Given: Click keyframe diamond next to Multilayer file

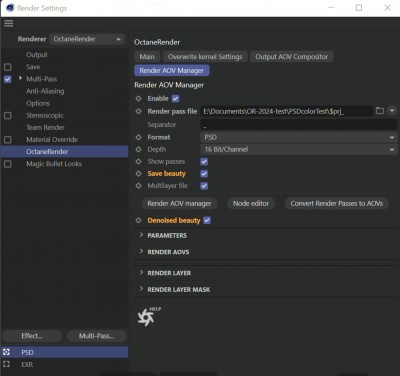Looking at the screenshot, I should click(x=139, y=186).
